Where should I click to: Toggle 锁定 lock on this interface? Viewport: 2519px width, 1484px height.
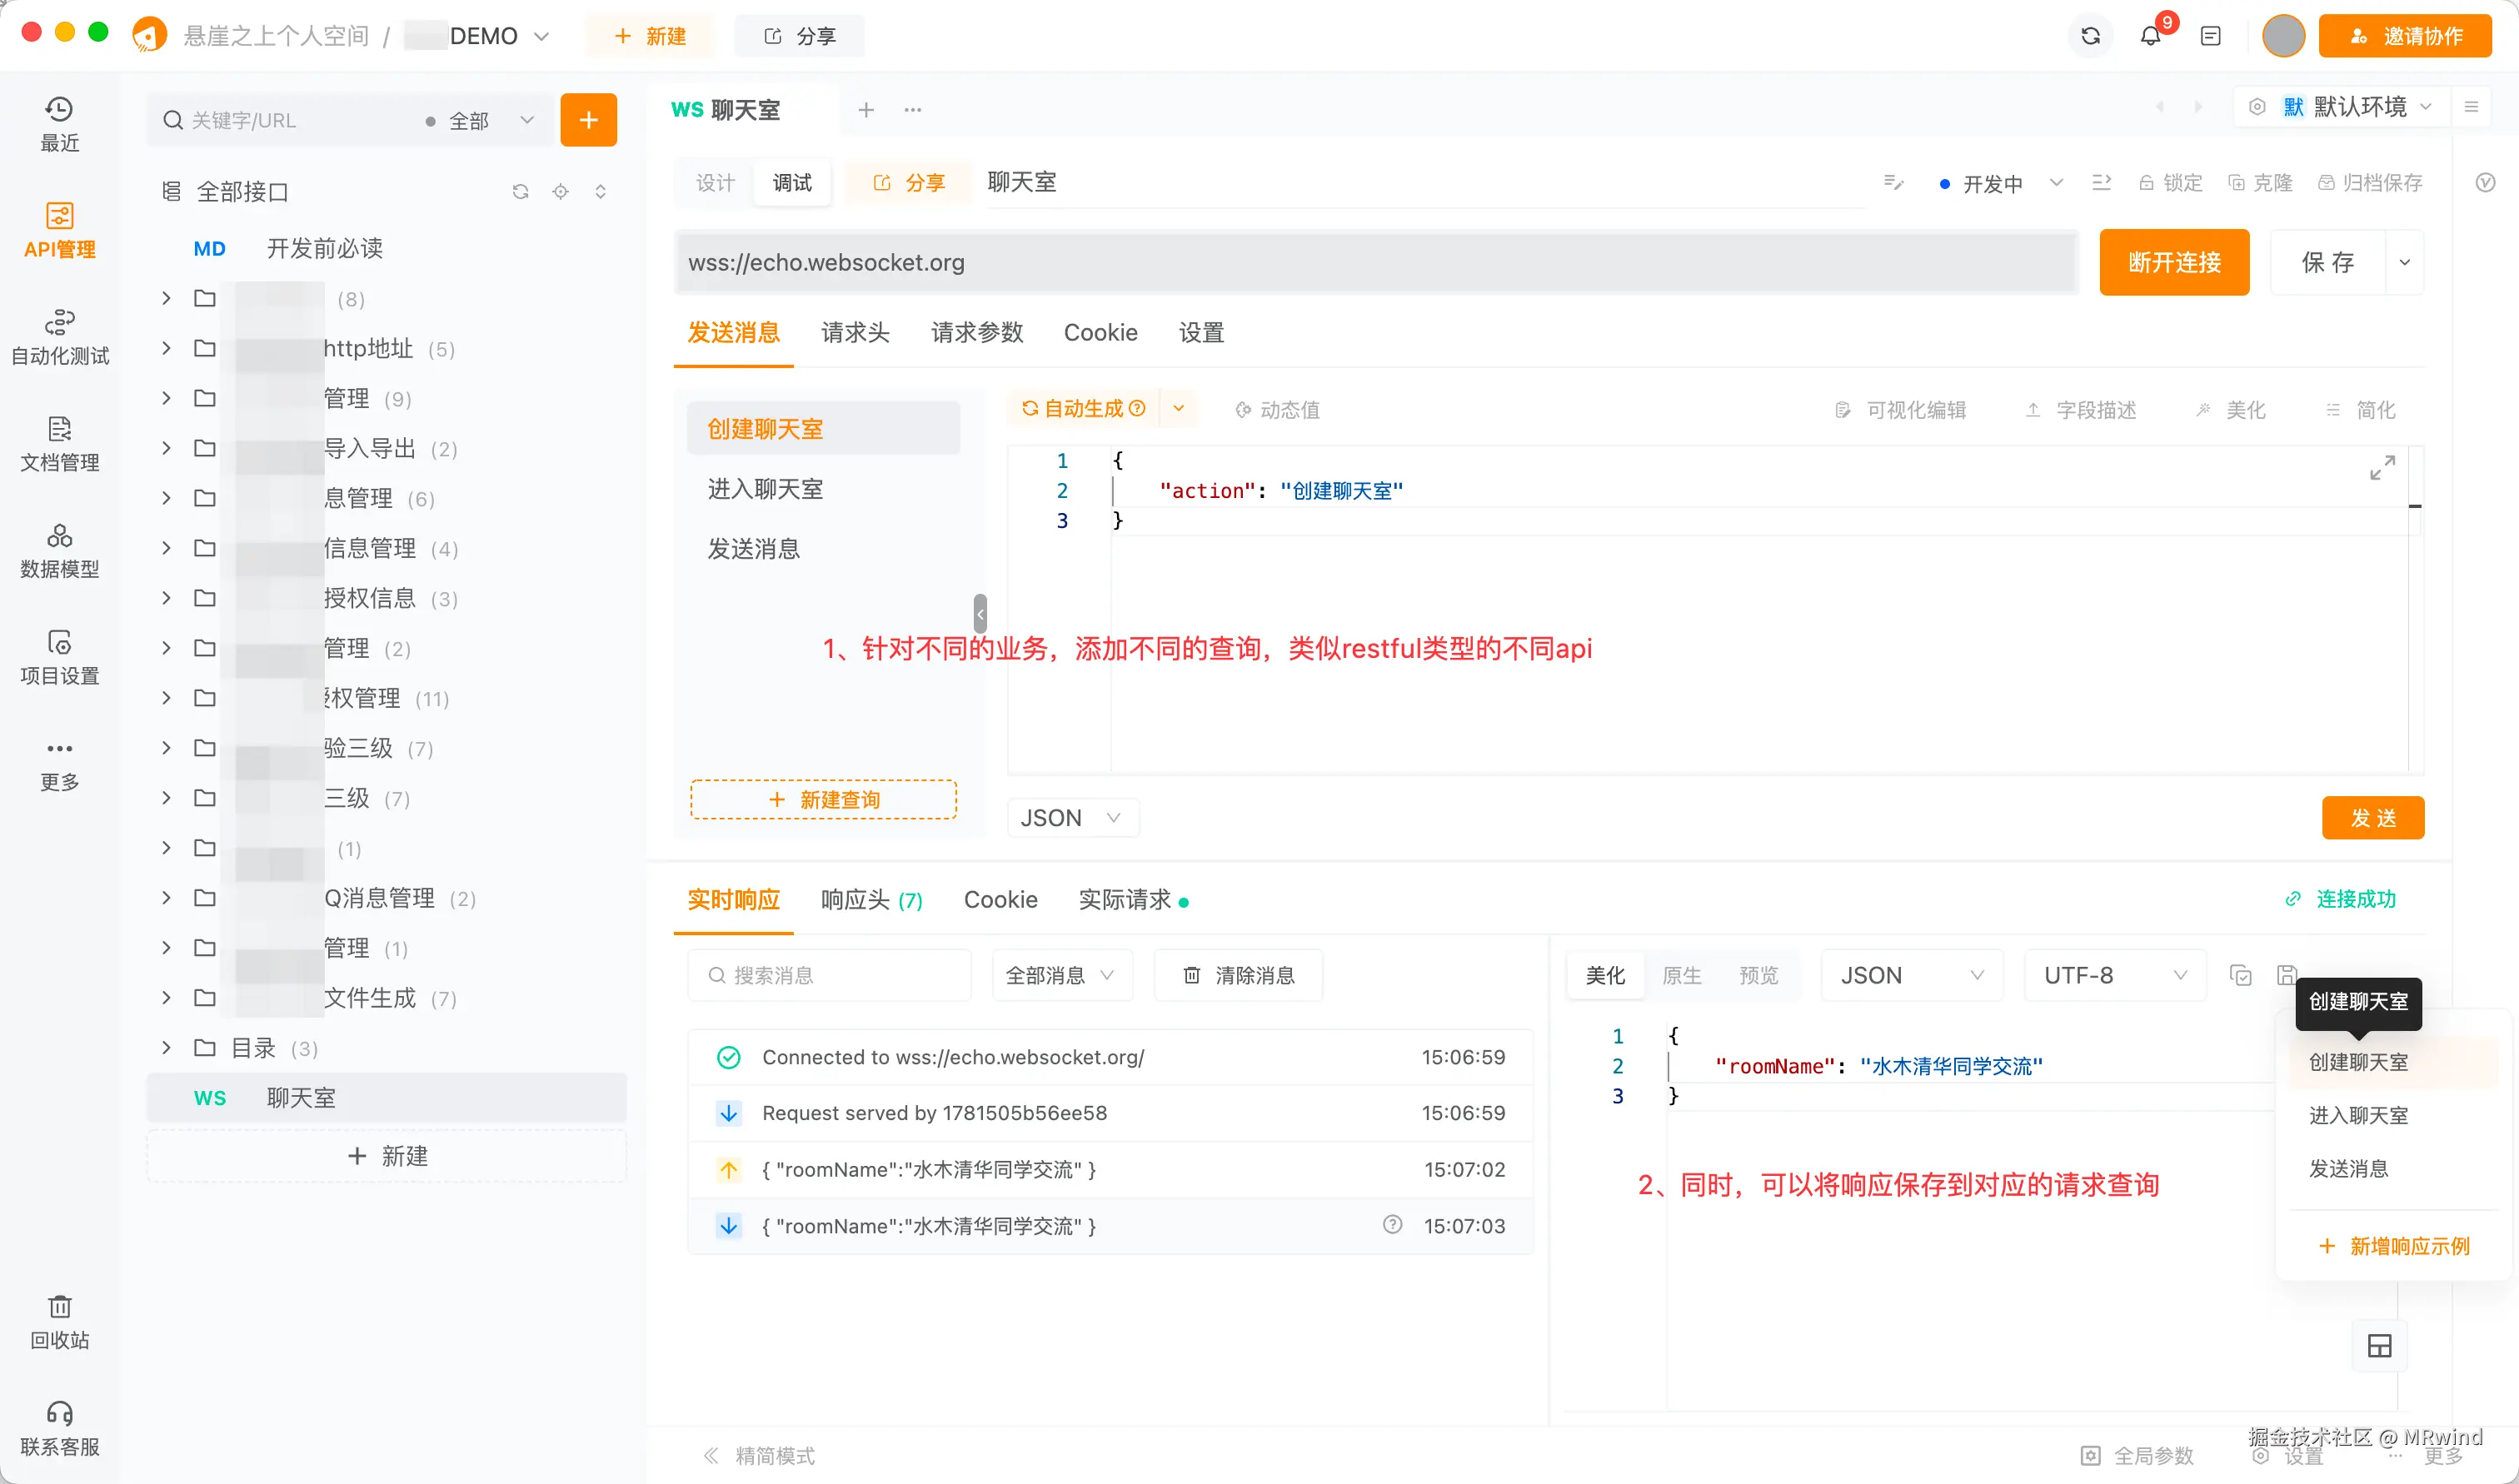tap(2169, 183)
